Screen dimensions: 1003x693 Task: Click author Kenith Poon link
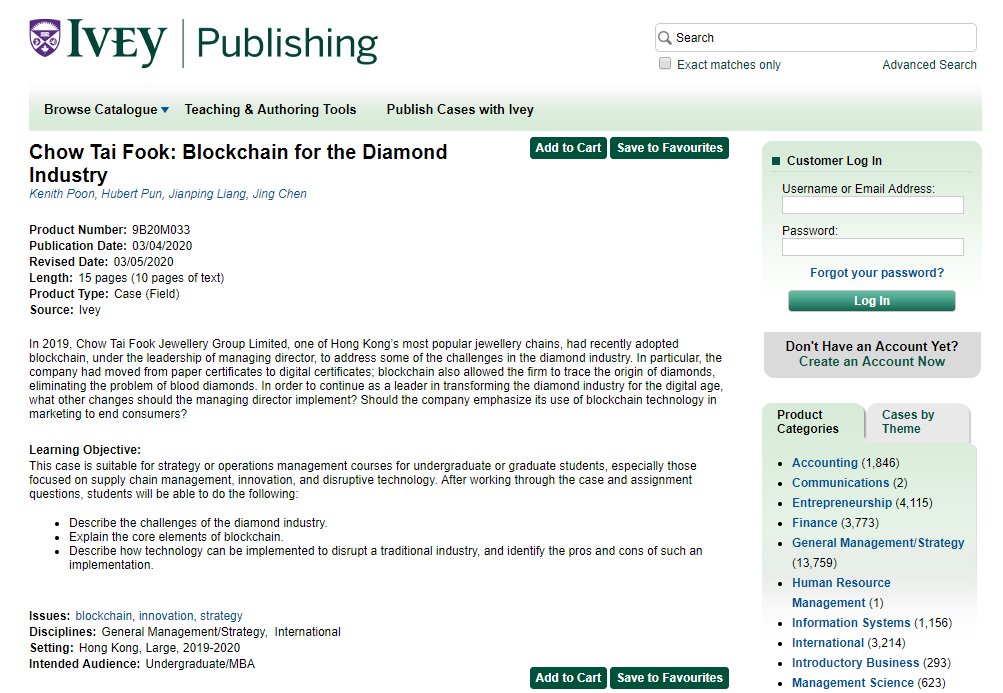(x=62, y=194)
